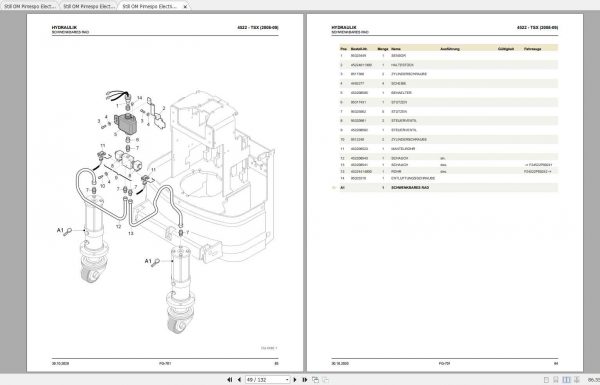Click the Bestell-Nr column header
The width and height of the screenshot is (600, 385).
point(359,49)
